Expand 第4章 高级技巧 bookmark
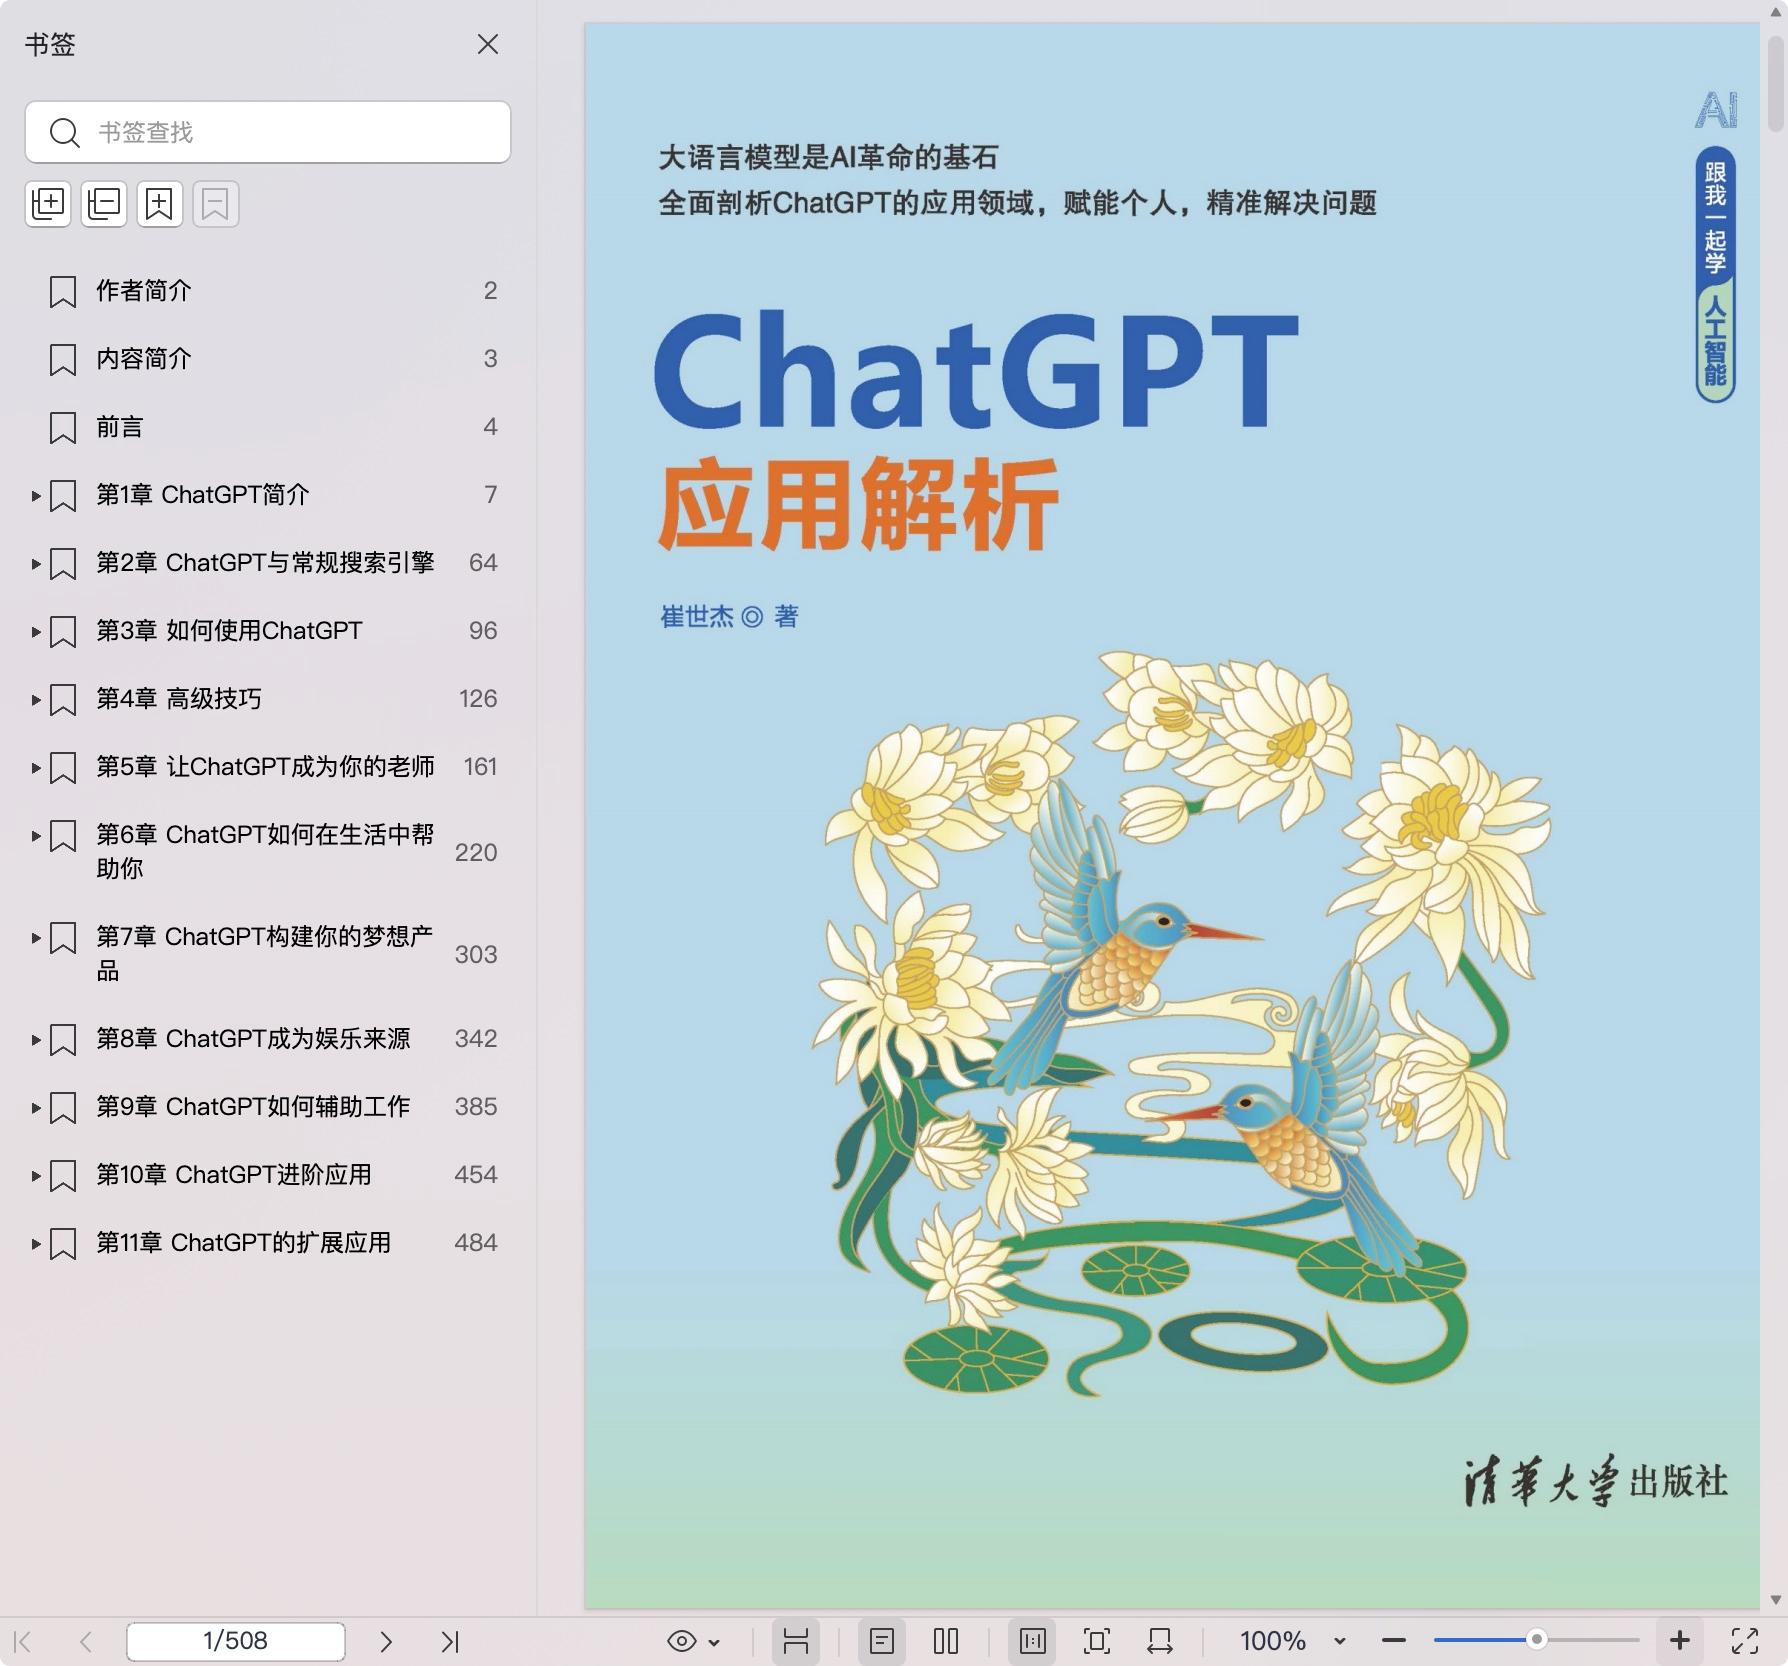1788x1666 pixels. [36, 699]
